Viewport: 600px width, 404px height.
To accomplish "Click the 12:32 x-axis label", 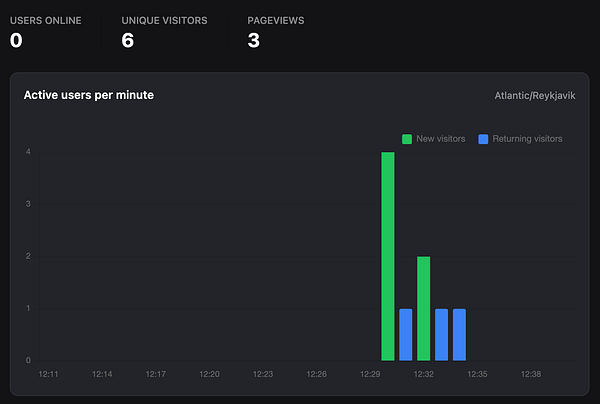I will 424,374.
